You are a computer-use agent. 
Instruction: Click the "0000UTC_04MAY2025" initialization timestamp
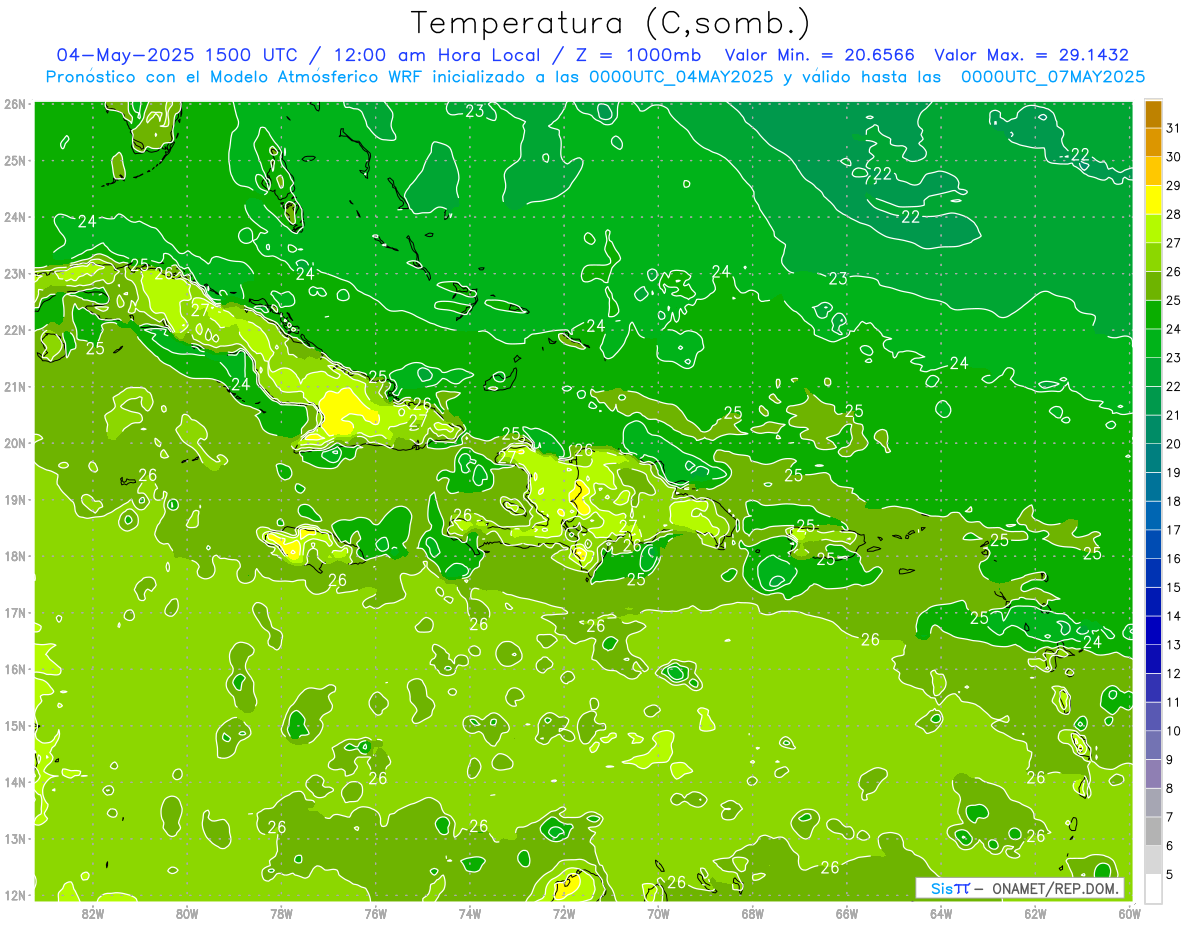(x=681, y=77)
